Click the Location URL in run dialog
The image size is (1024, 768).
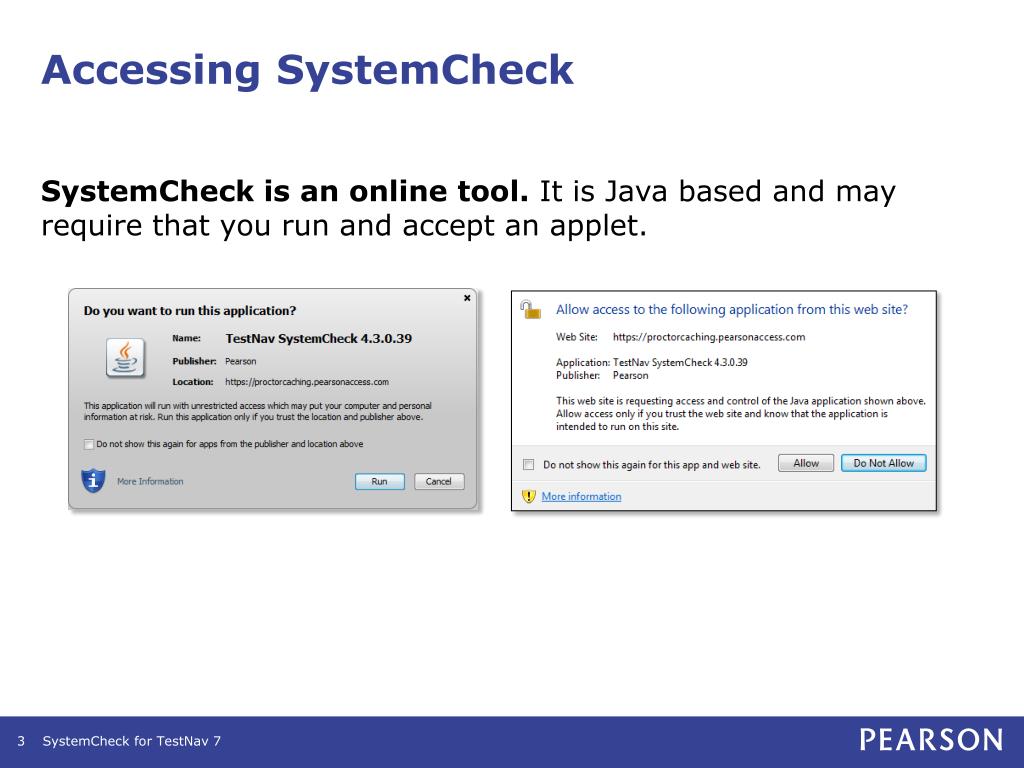(x=307, y=382)
